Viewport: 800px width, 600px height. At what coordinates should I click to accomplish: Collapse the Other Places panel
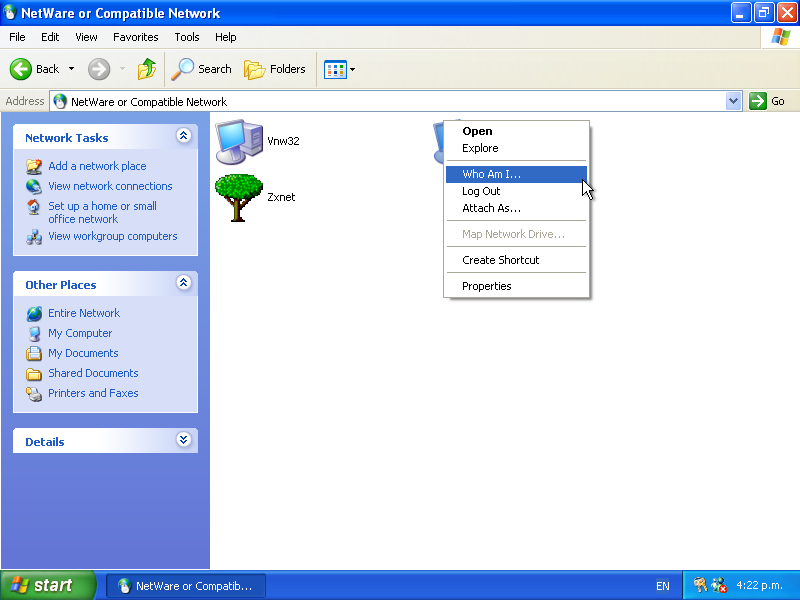(x=184, y=283)
